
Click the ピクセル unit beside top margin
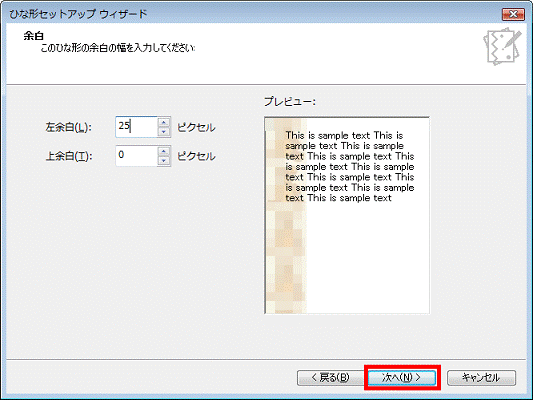(x=196, y=156)
